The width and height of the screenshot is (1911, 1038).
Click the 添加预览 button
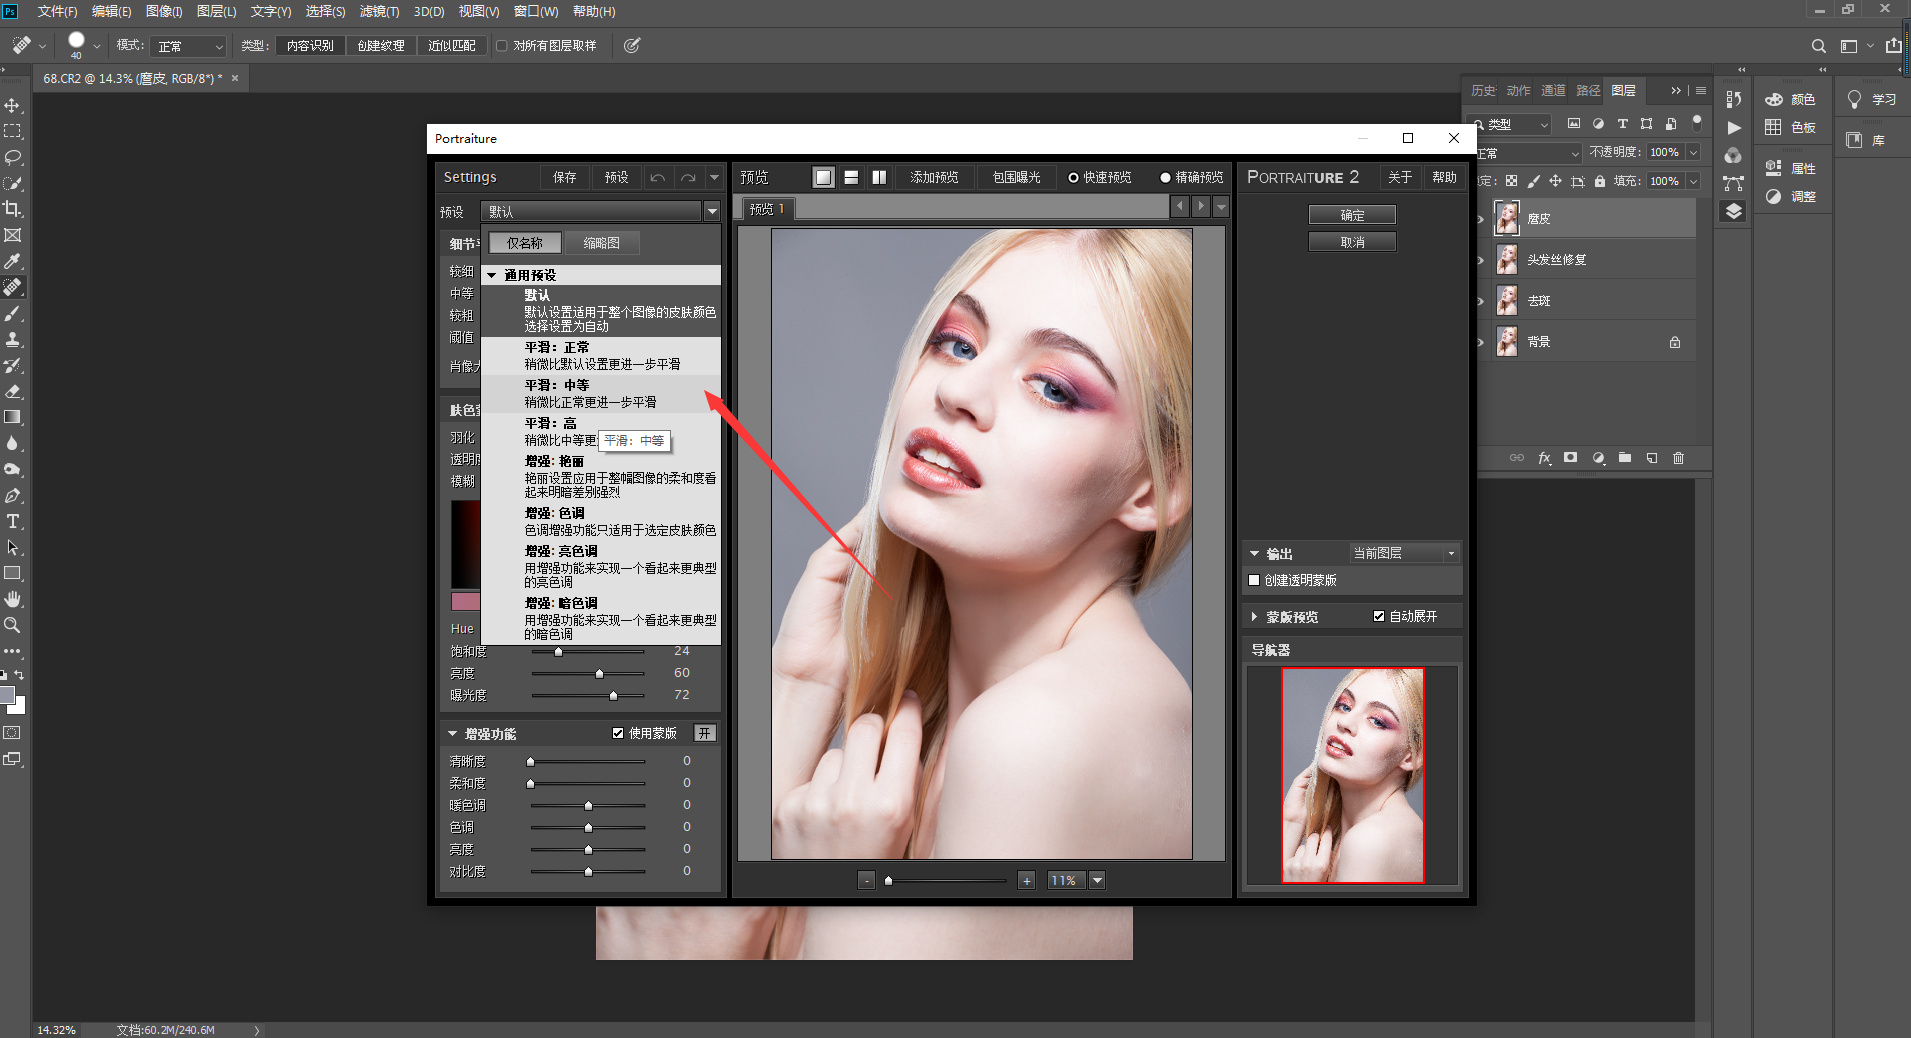pos(934,177)
